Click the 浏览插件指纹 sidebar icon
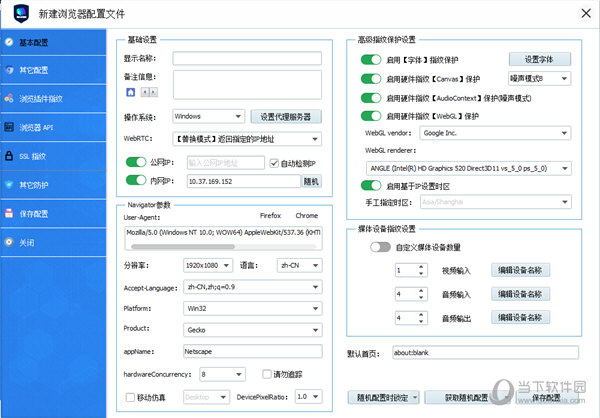 point(9,99)
